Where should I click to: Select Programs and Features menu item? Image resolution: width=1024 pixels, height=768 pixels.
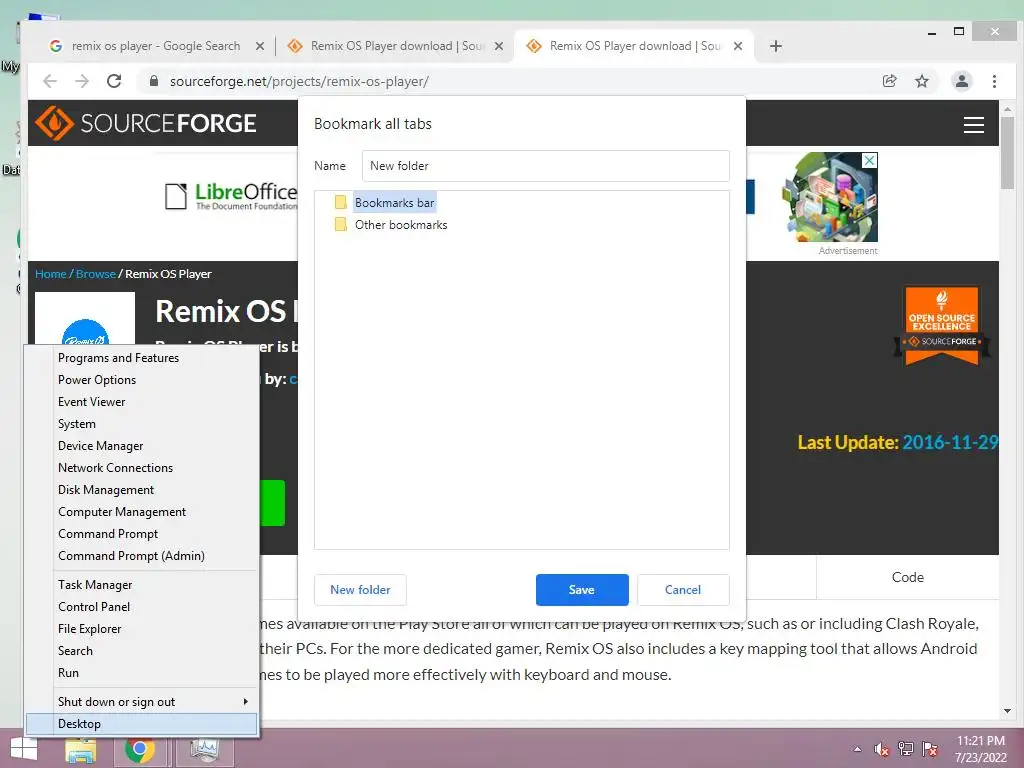click(142, 358)
